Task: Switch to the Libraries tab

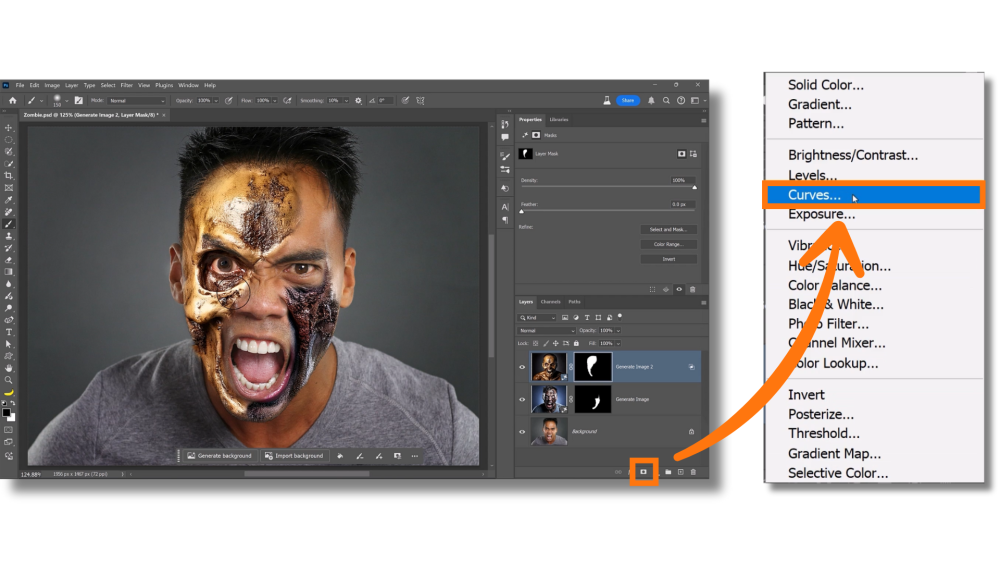Action: point(559,120)
